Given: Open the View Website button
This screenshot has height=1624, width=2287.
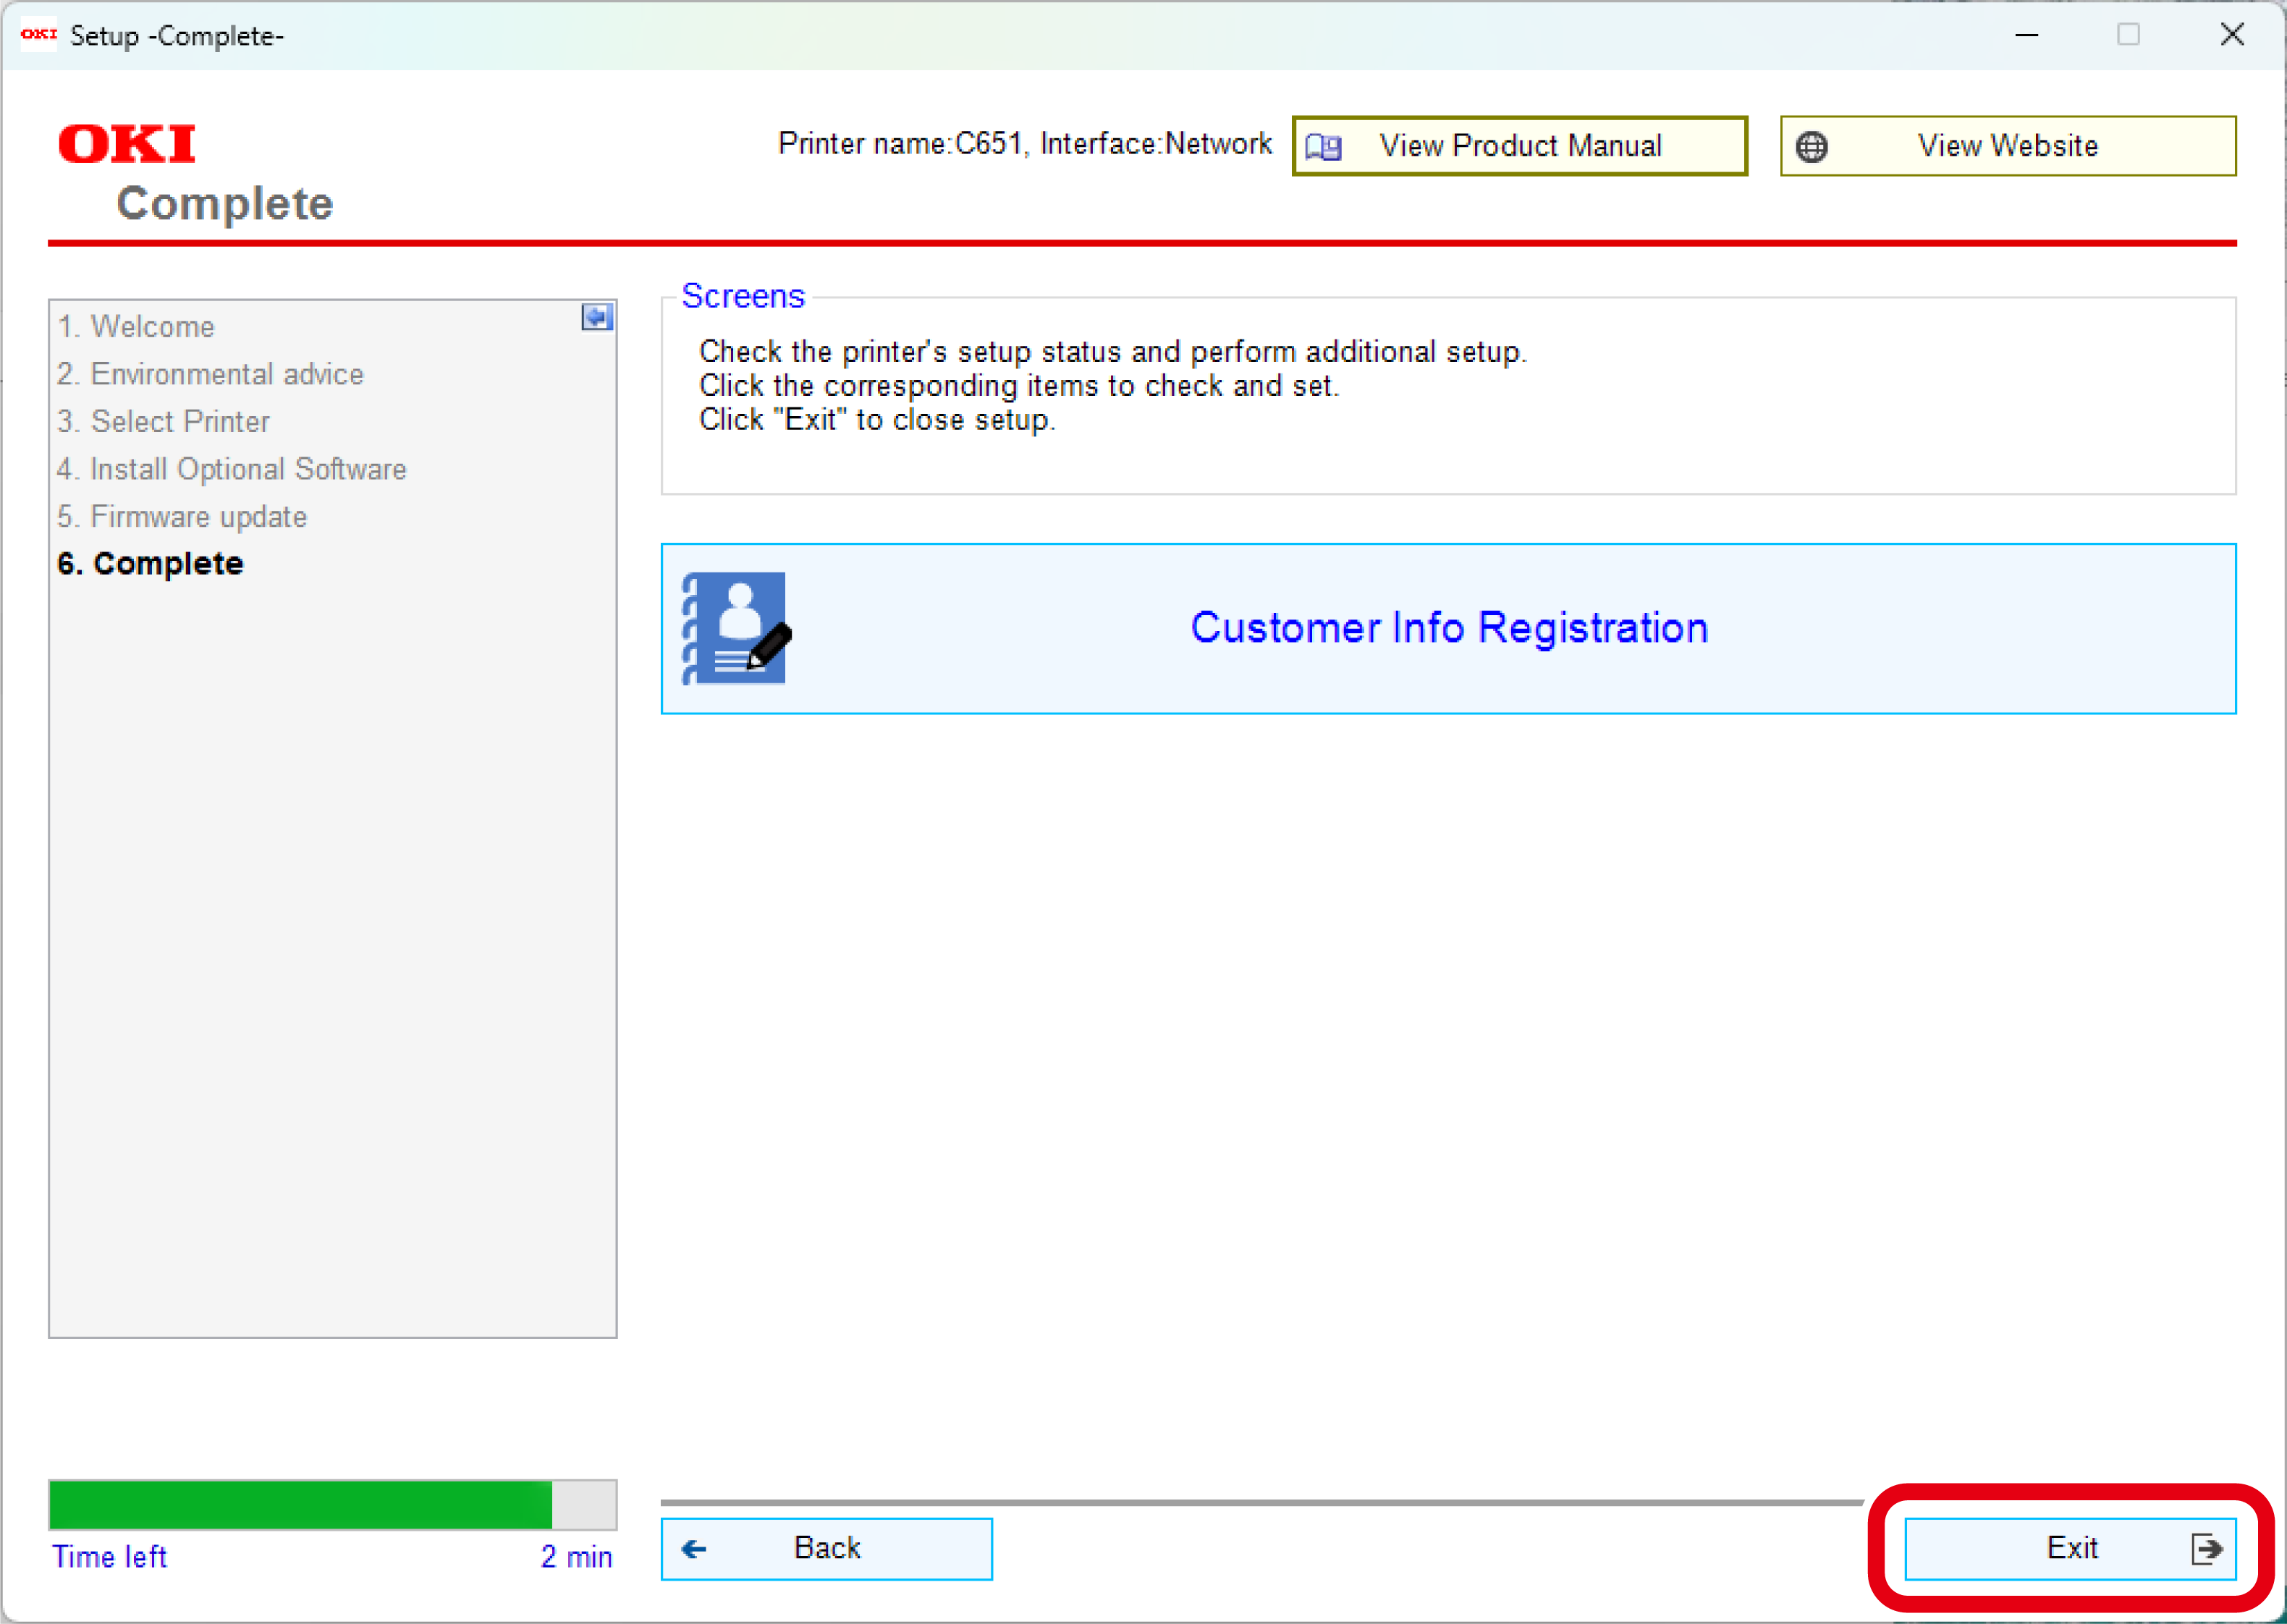Looking at the screenshot, I should point(2007,146).
